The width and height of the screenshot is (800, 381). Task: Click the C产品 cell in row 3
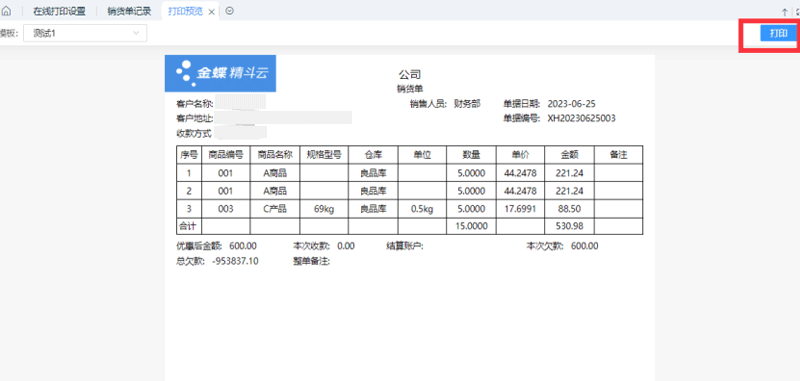click(275, 209)
